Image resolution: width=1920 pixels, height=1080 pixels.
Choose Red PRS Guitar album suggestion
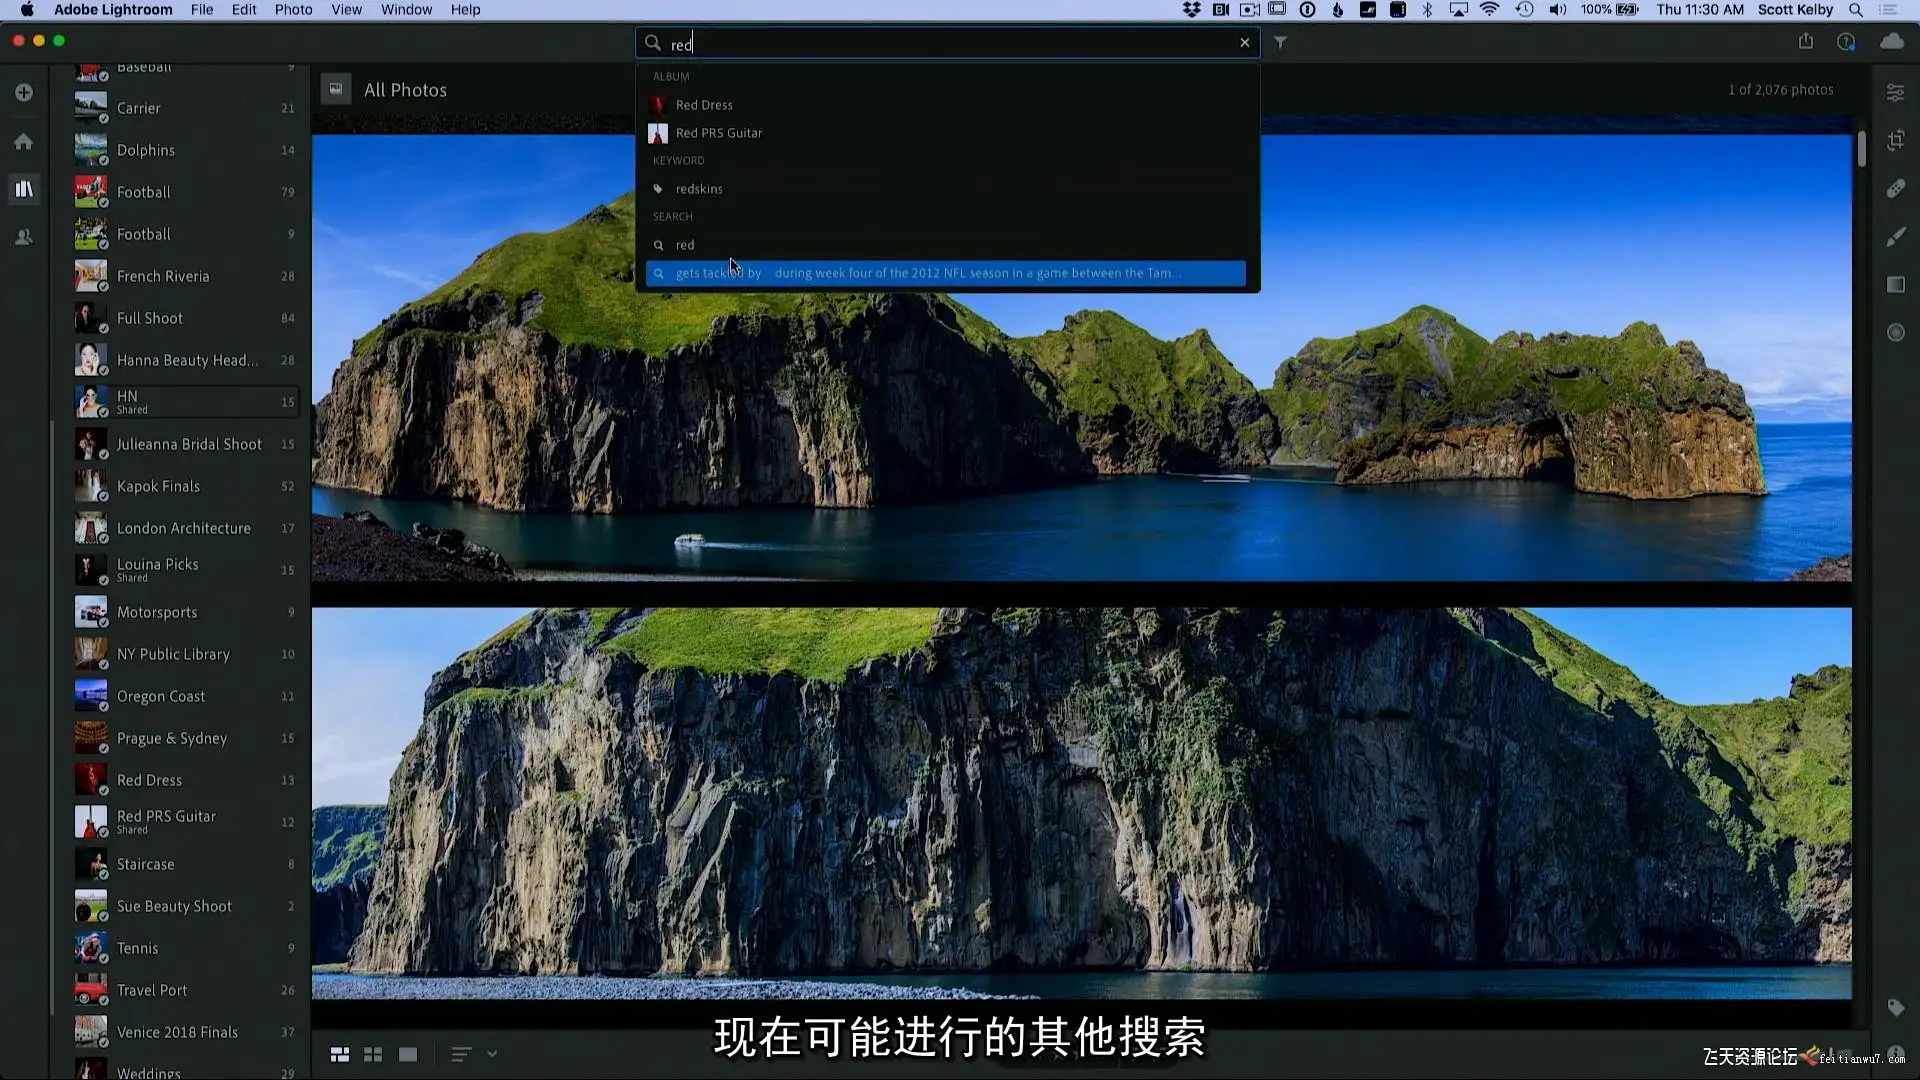[x=946, y=133]
